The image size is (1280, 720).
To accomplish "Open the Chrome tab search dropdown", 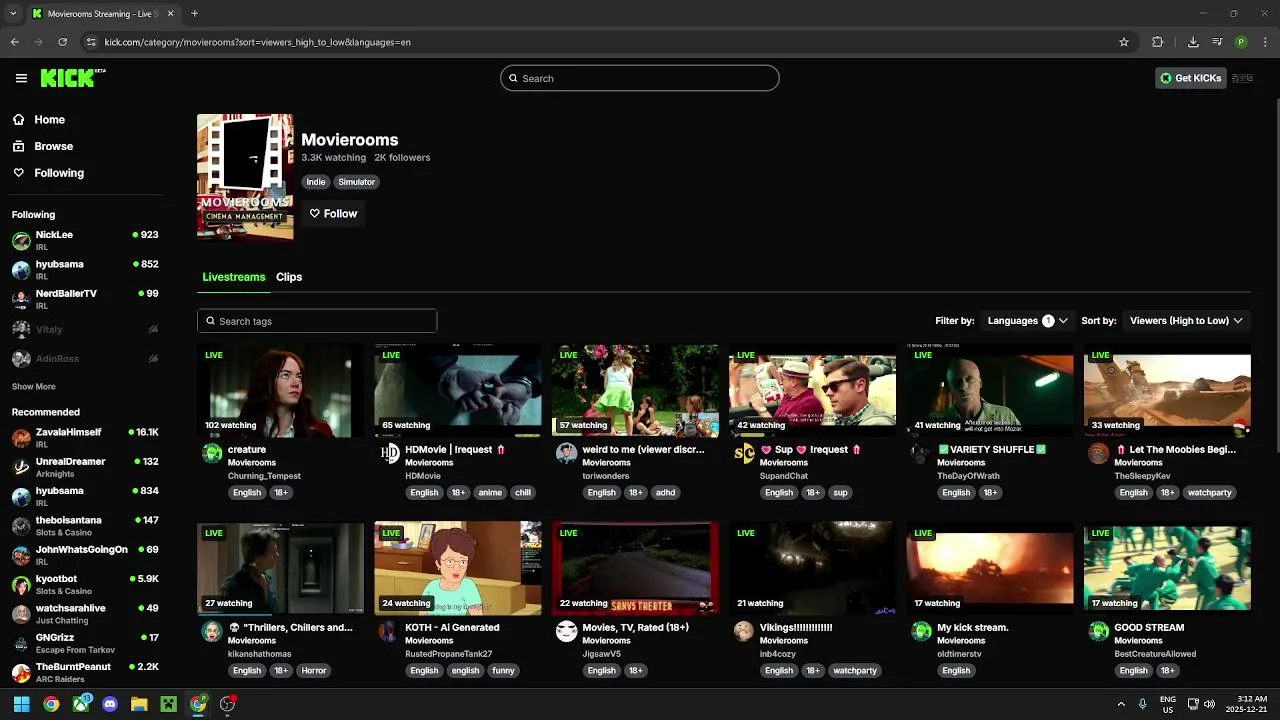I will pos(13,14).
